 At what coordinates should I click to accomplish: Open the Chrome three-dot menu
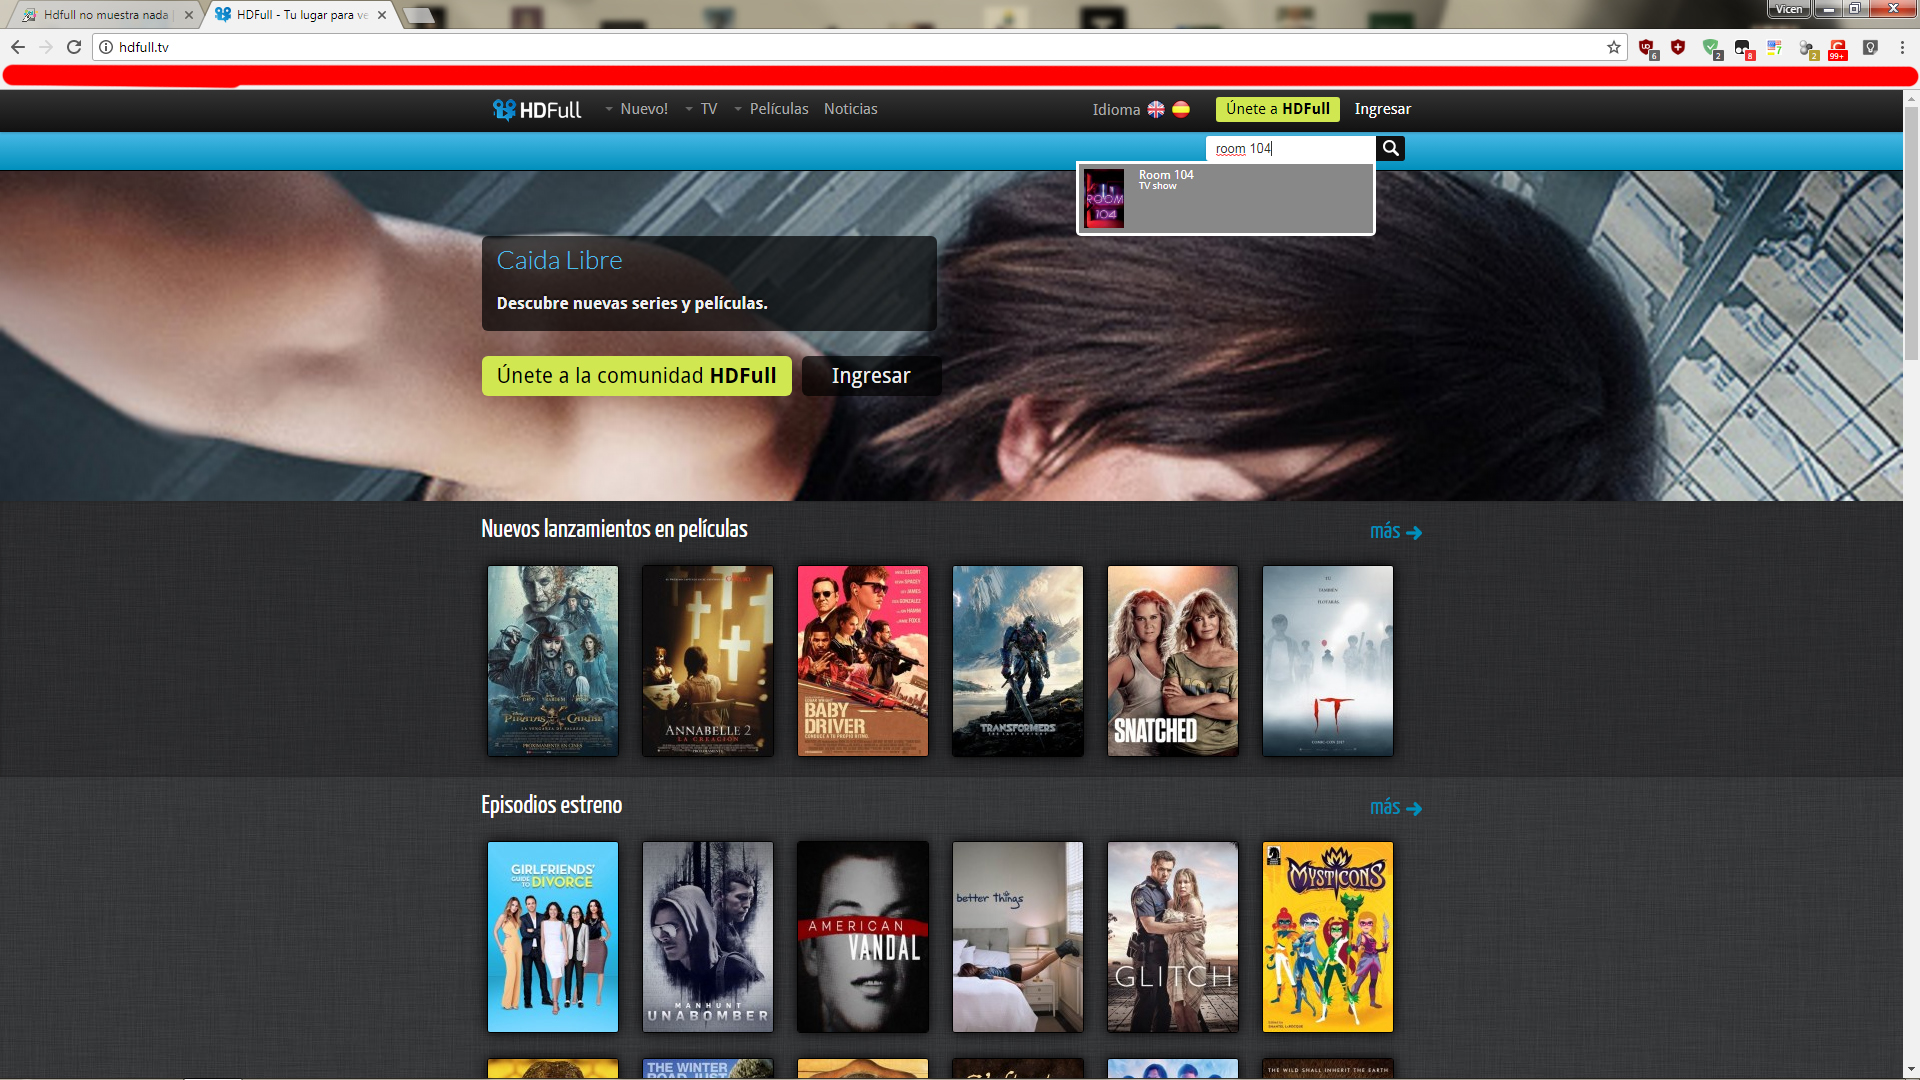pos(1902,47)
